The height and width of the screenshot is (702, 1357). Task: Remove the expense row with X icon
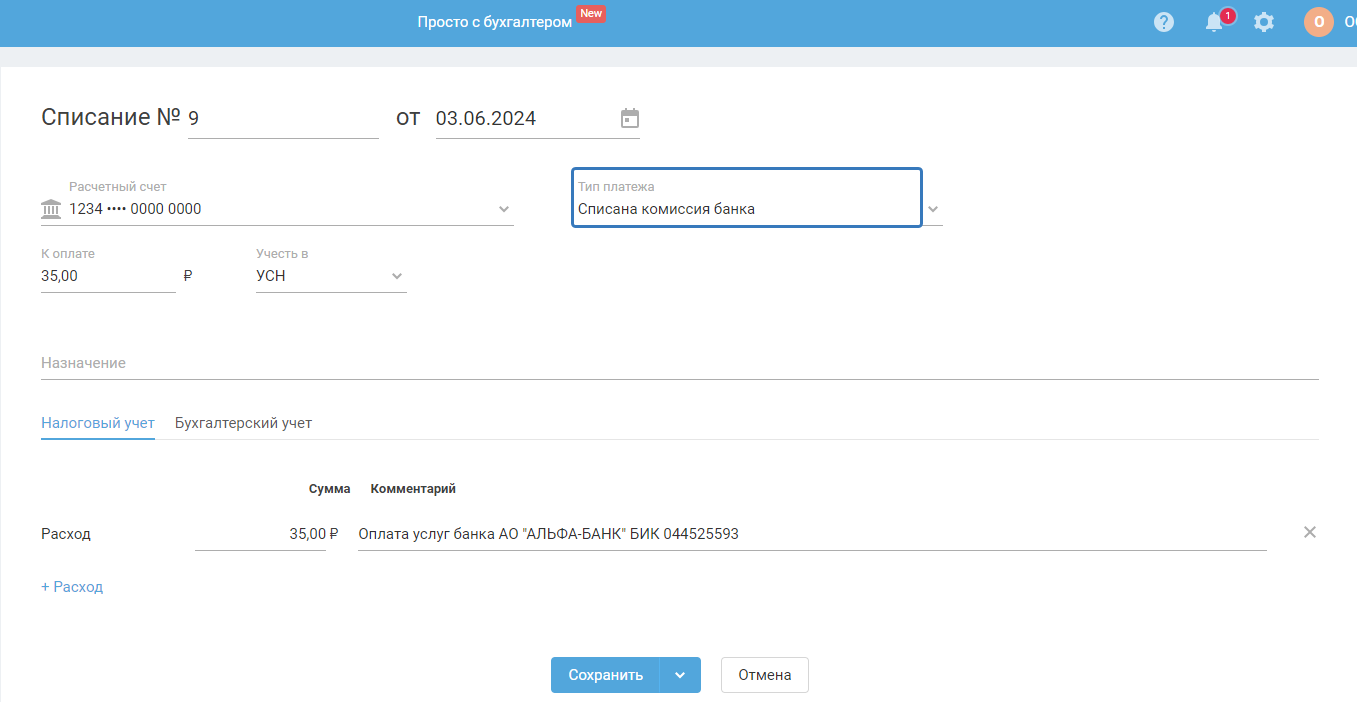(1310, 532)
